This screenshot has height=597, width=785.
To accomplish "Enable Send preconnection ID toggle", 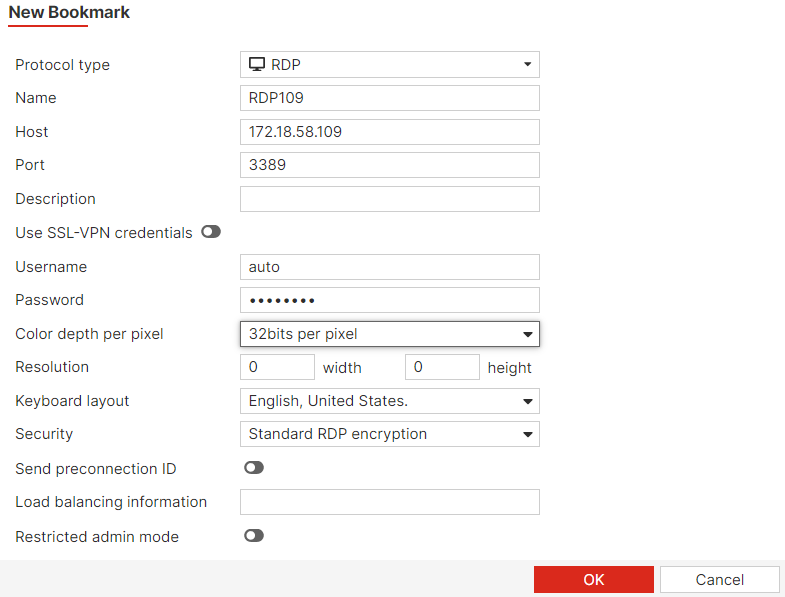I will (254, 468).
